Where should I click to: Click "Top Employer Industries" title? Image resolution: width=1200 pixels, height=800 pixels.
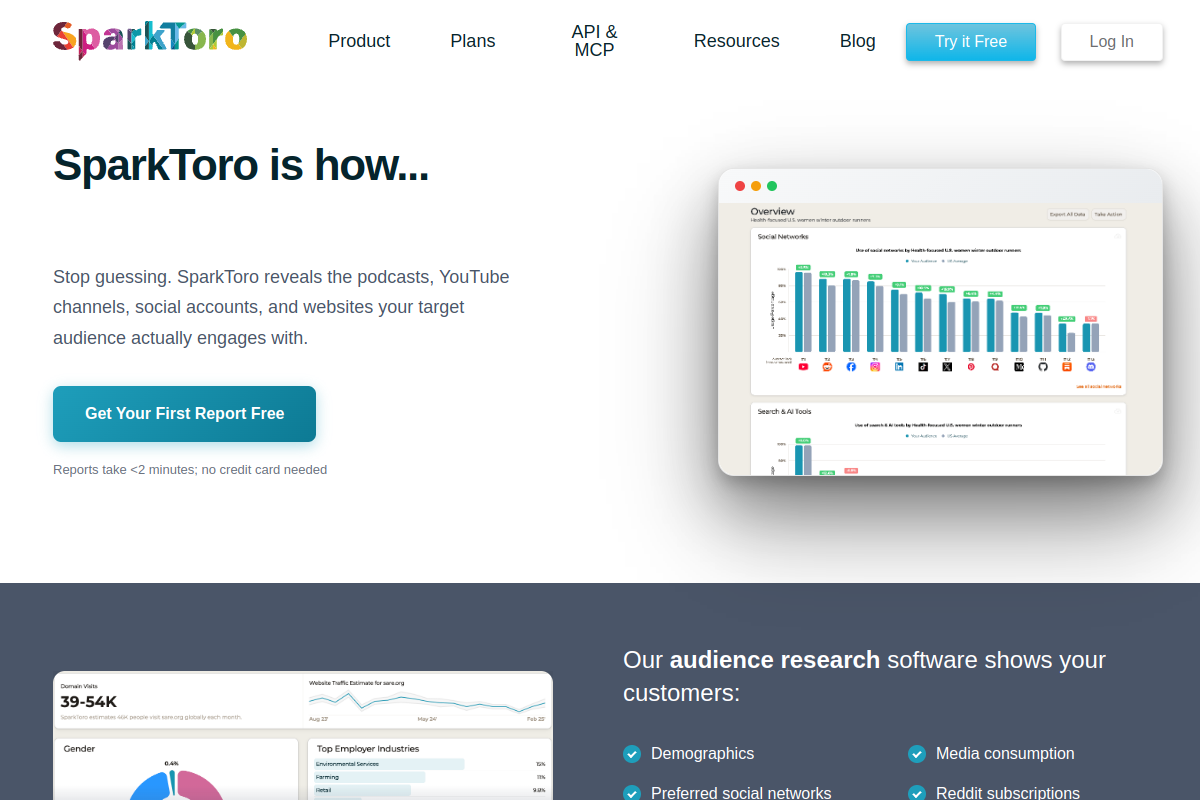tap(368, 748)
